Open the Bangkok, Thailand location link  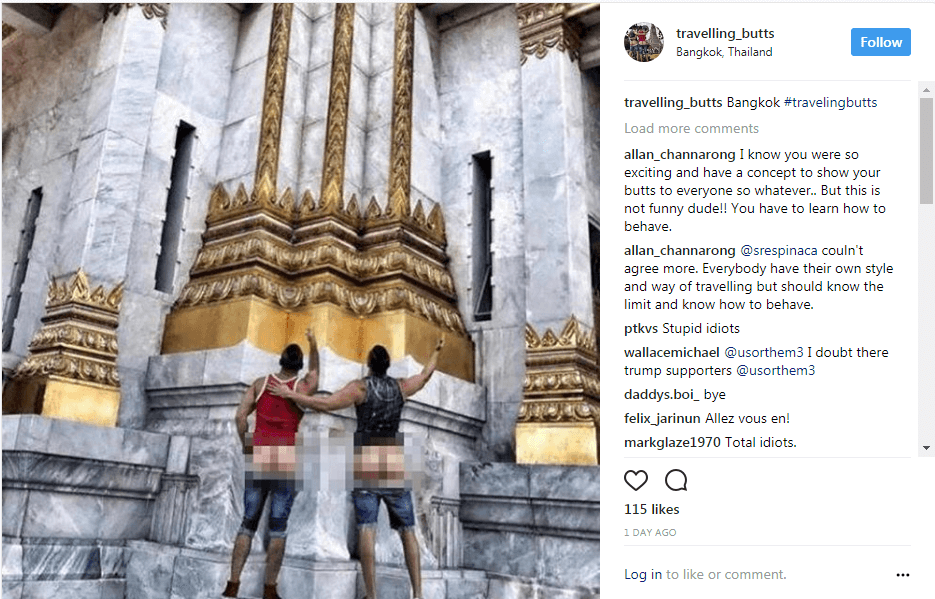tap(724, 52)
